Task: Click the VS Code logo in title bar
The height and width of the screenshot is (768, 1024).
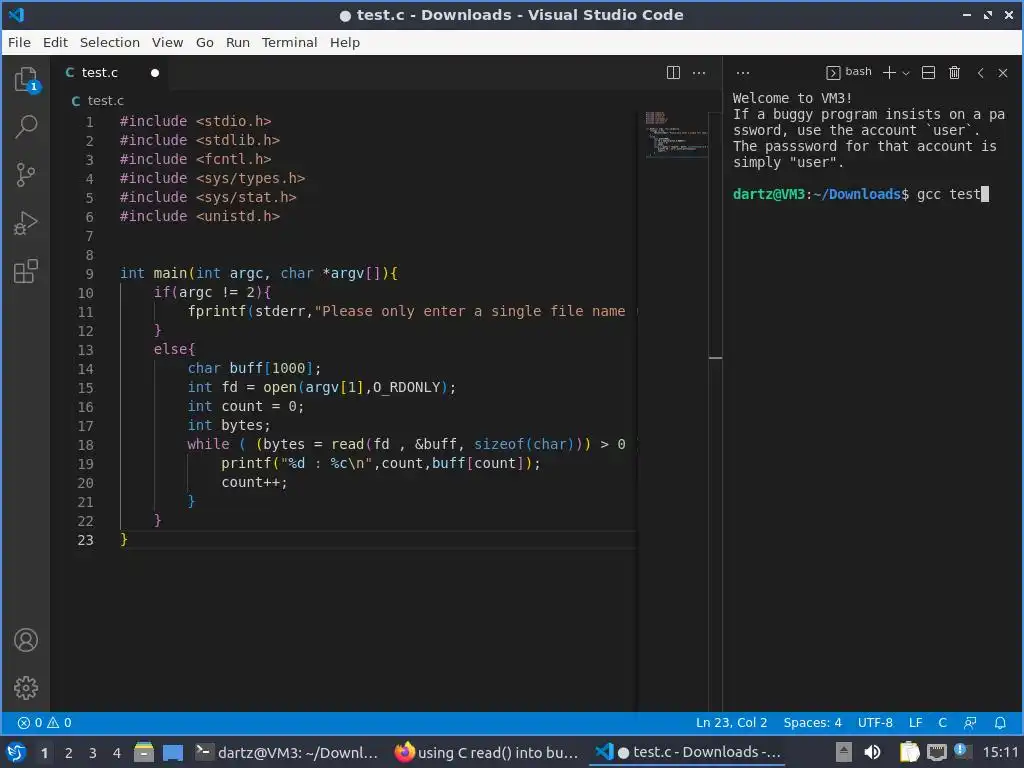Action: 16,14
